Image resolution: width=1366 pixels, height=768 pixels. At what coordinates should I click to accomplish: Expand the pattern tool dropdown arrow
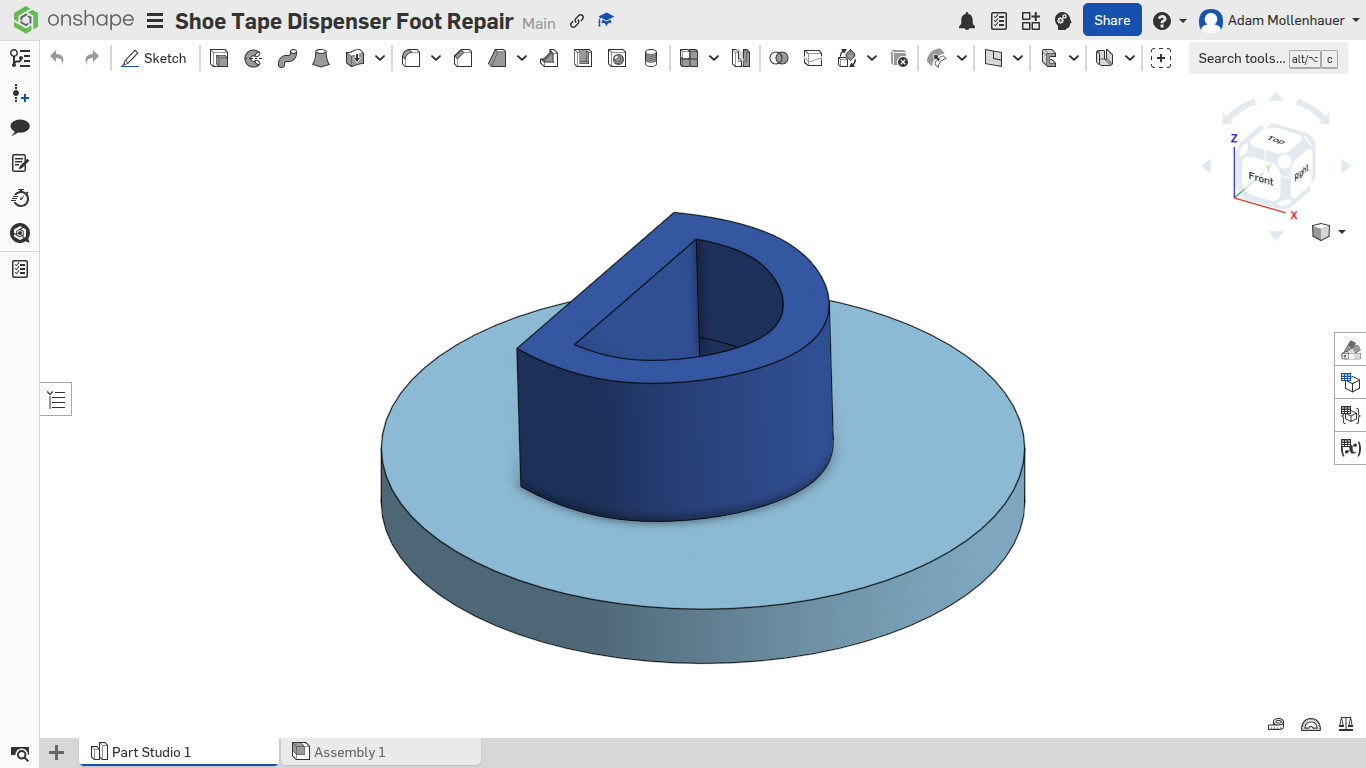714,58
